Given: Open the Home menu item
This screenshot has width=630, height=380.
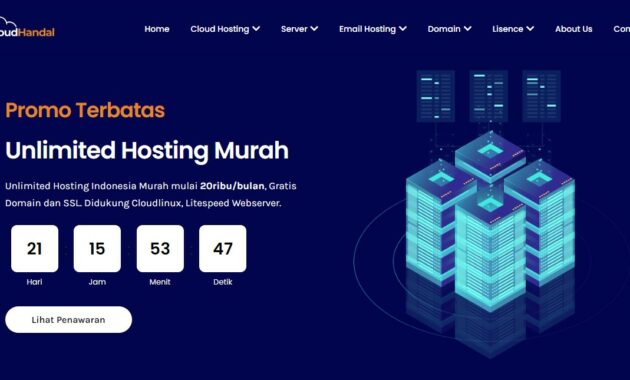Looking at the screenshot, I should tap(157, 29).
